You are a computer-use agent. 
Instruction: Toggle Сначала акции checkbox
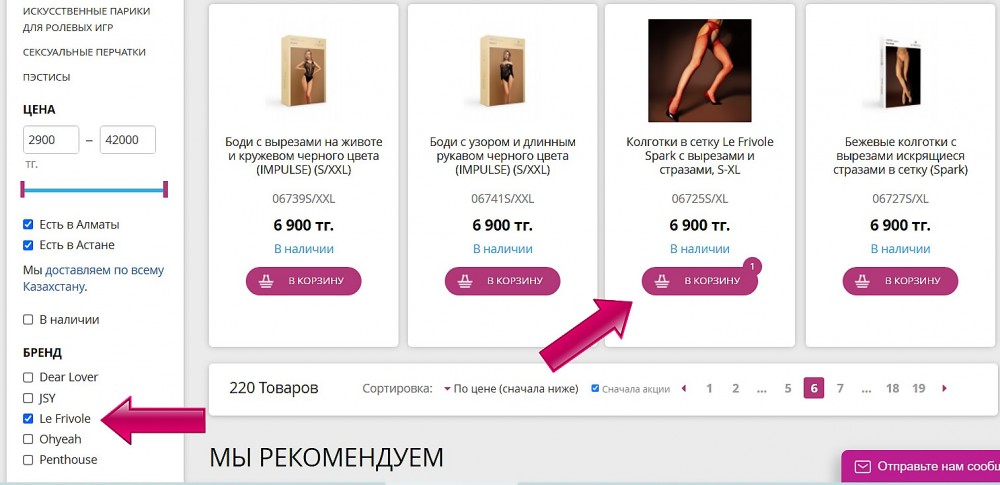click(x=595, y=388)
